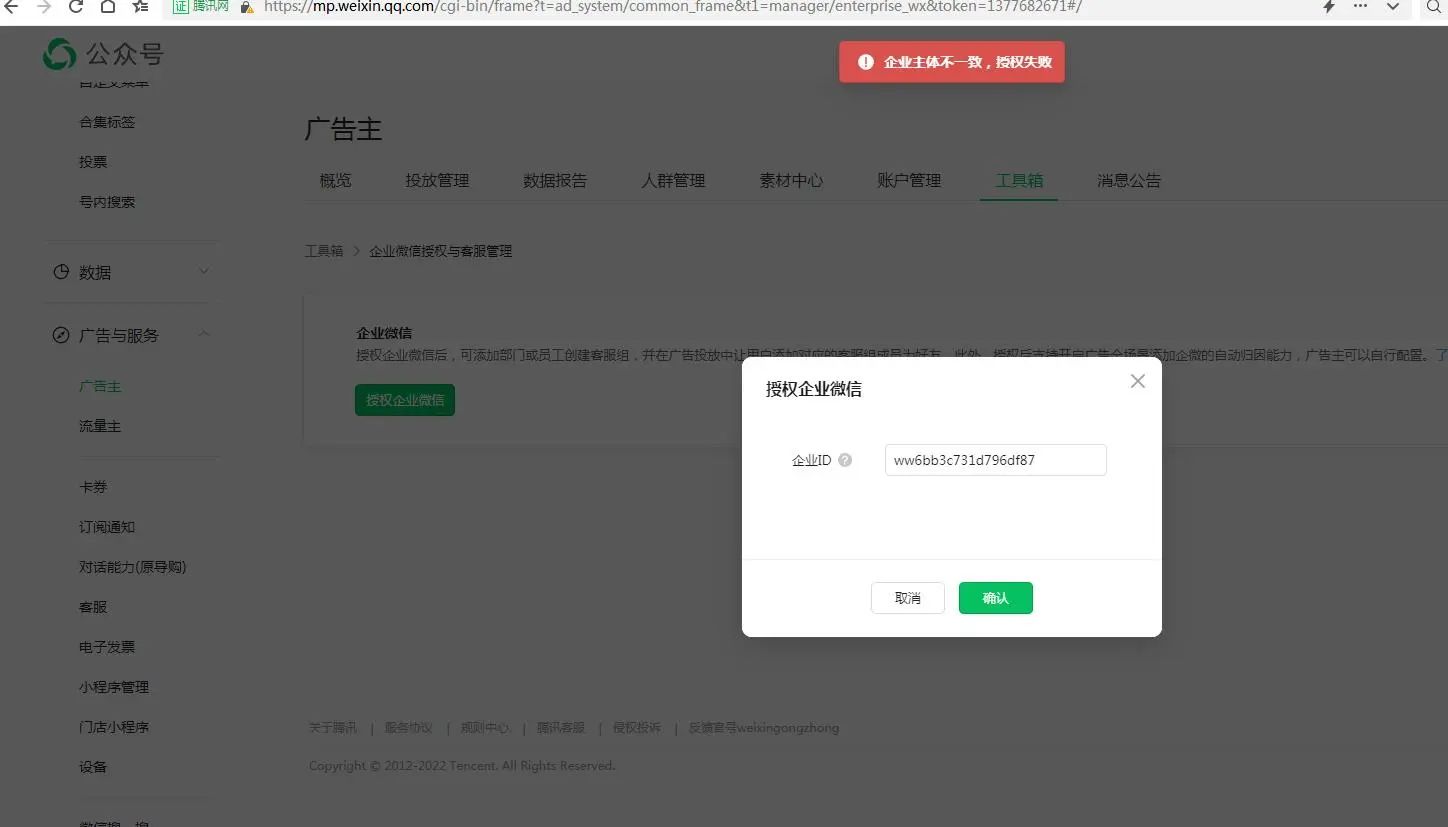
Task: Click the 侵权投诉 footer link
Action: tap(637, 728)
